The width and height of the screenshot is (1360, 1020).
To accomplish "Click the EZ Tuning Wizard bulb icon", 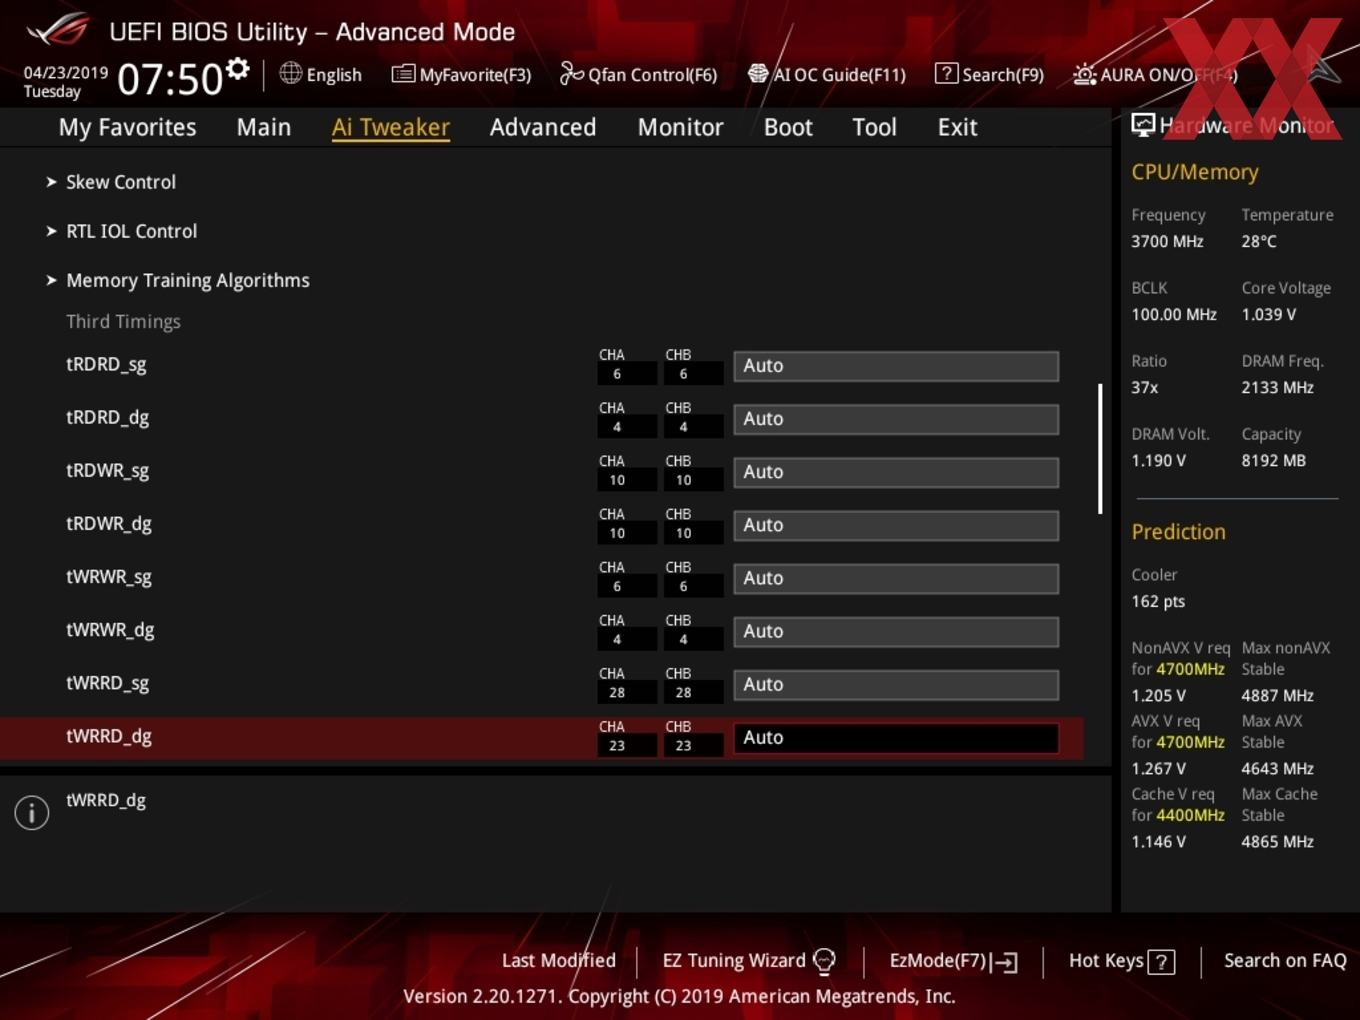I will (x=824, y=961).
